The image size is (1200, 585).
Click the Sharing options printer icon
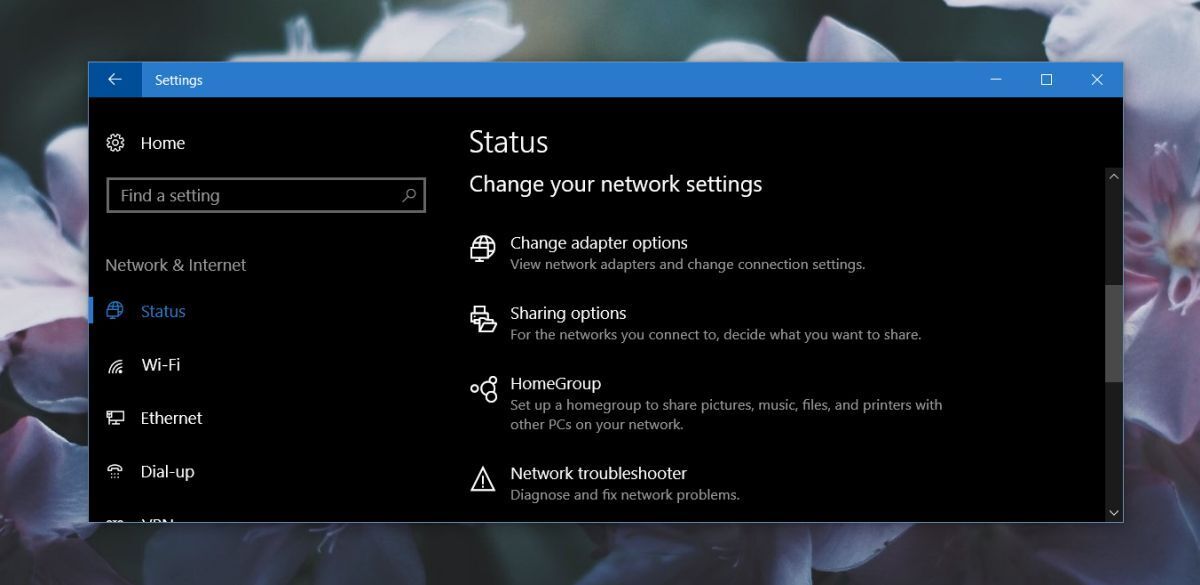[x=483, y=319]
